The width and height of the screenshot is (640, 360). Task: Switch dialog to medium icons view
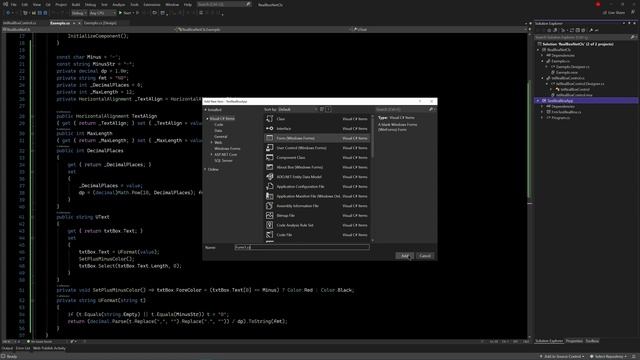pyautogui.click(x=328, y=109)
